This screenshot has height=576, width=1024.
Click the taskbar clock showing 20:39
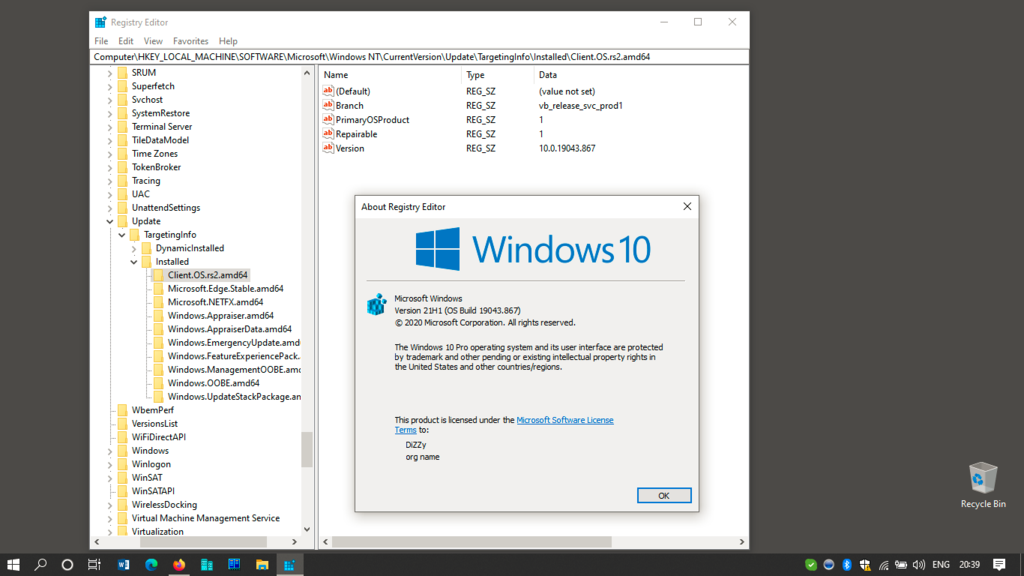pyautogui.click(x=969, y=564)
